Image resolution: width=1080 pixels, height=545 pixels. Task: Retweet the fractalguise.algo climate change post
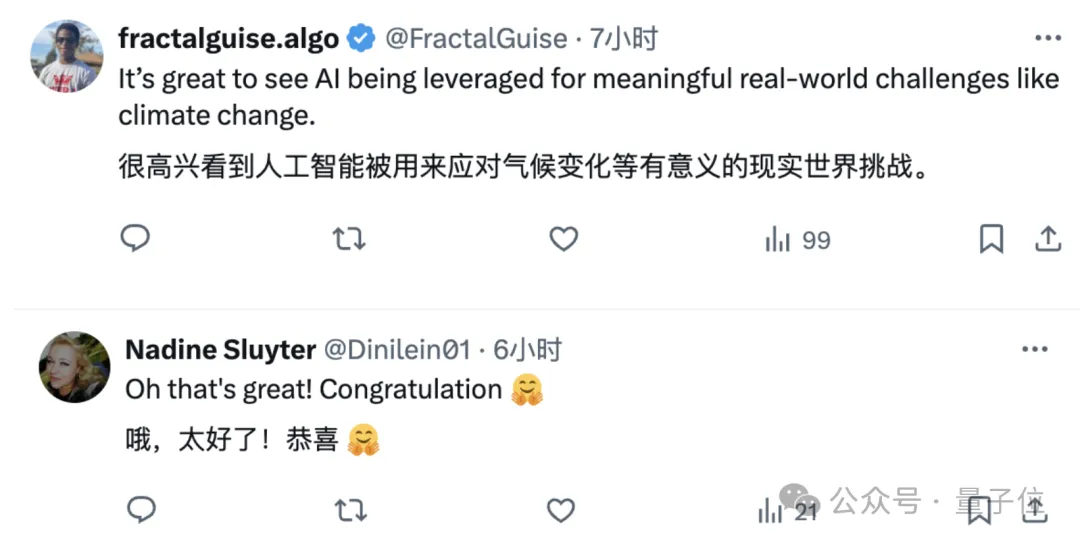(x=349, y=239)
